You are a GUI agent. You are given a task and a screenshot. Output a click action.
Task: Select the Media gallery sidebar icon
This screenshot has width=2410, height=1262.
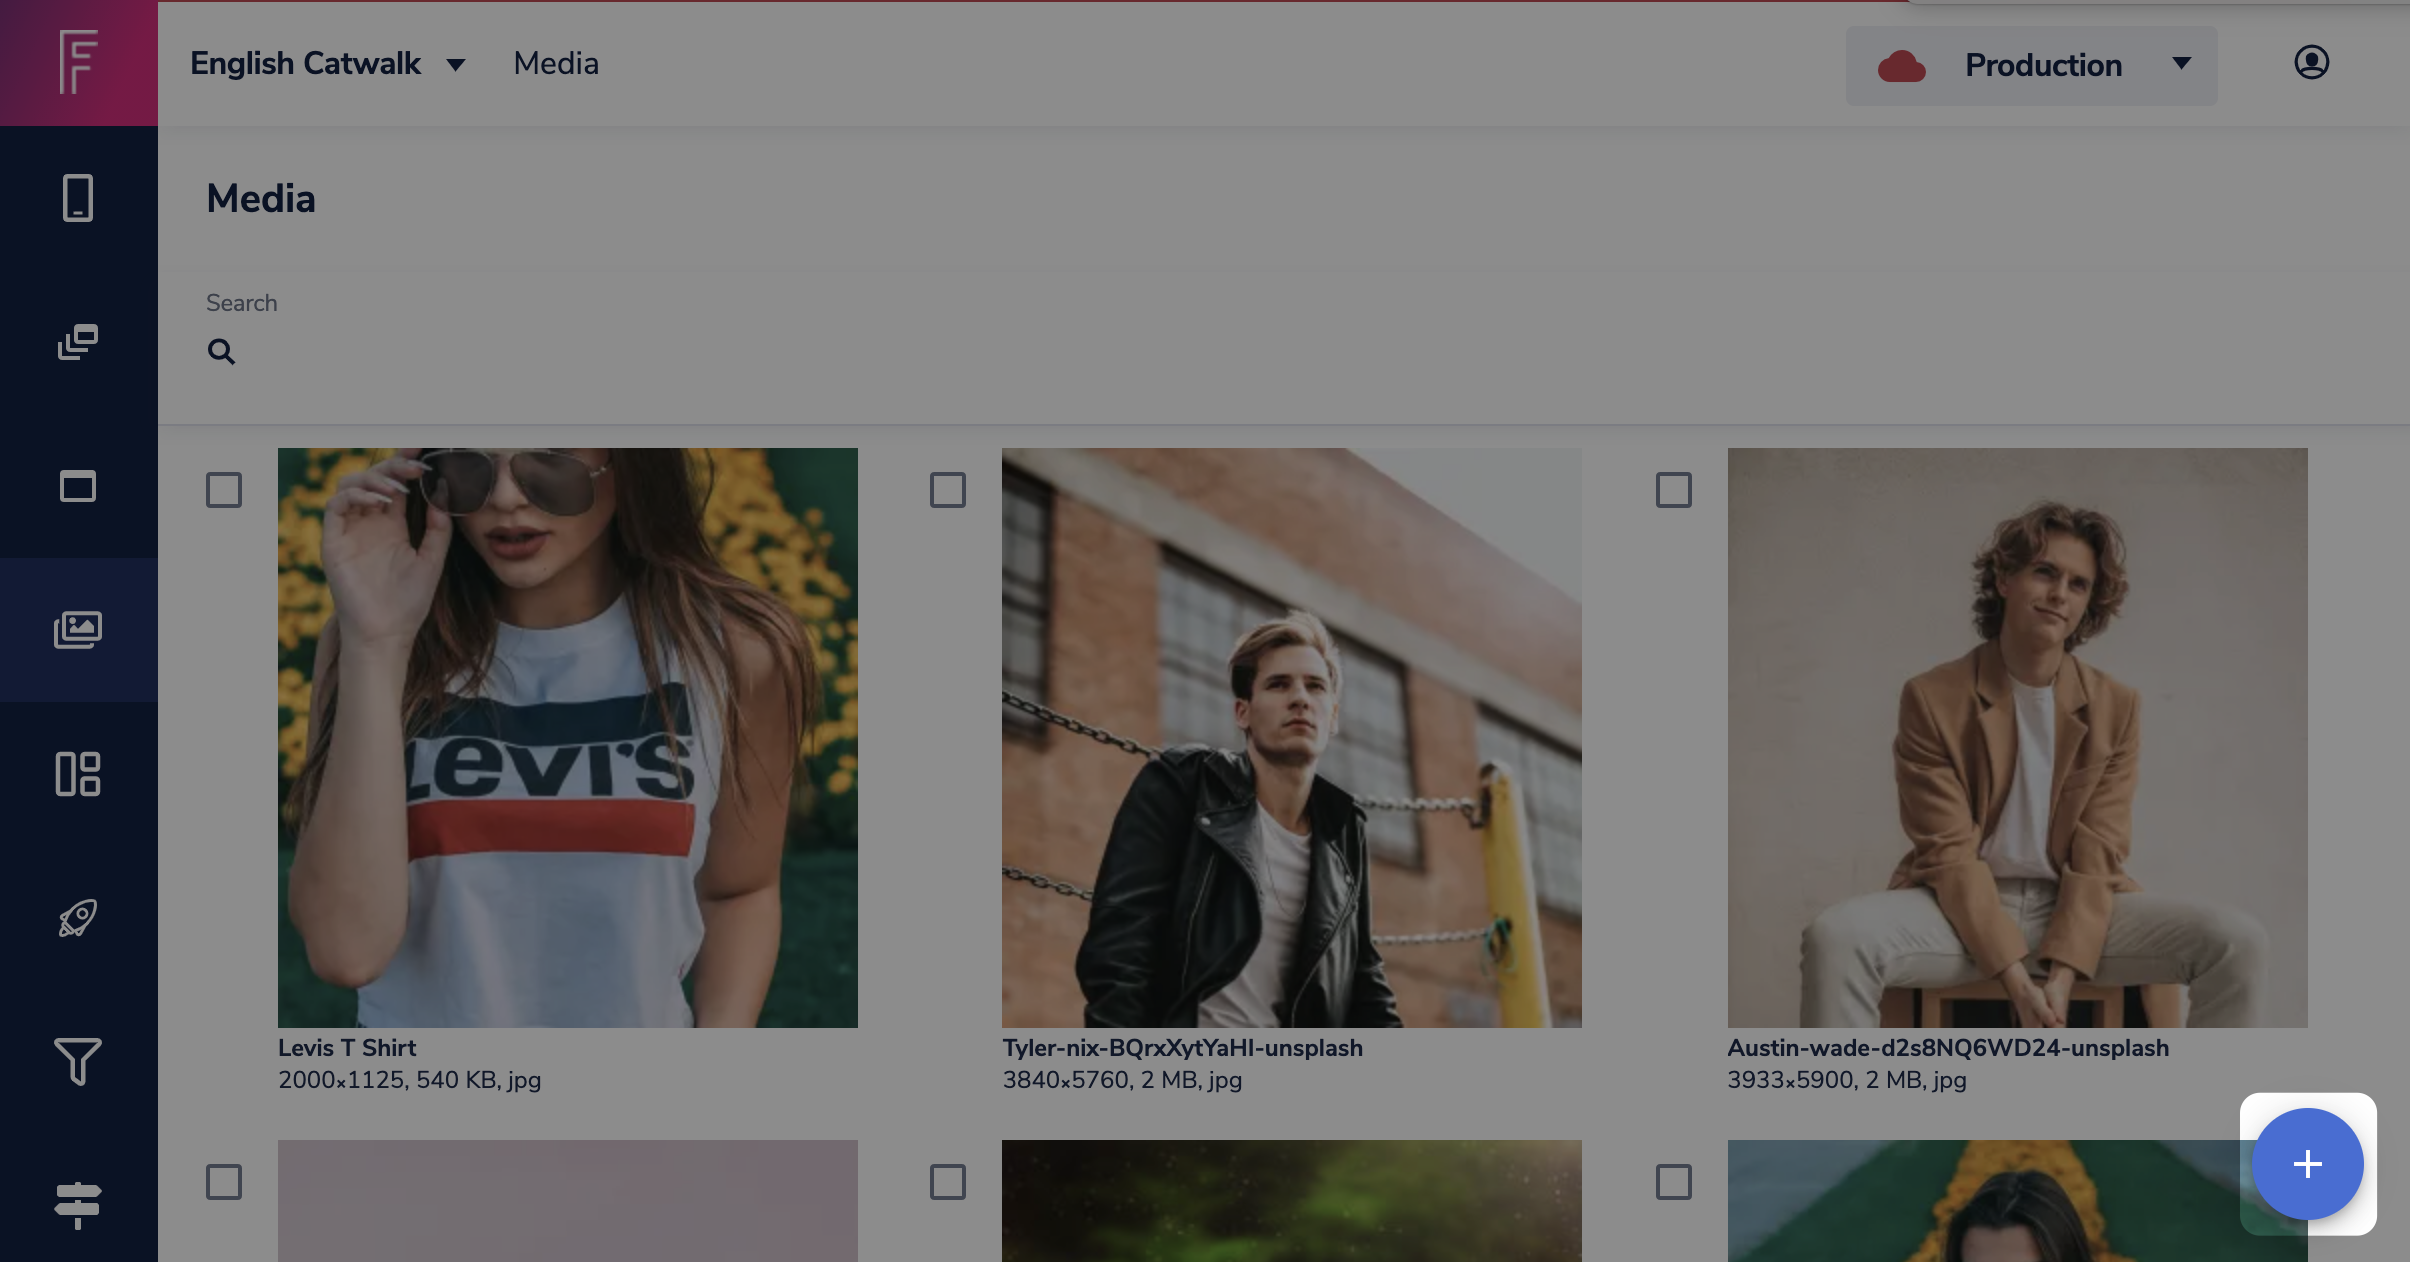point(78,630)
